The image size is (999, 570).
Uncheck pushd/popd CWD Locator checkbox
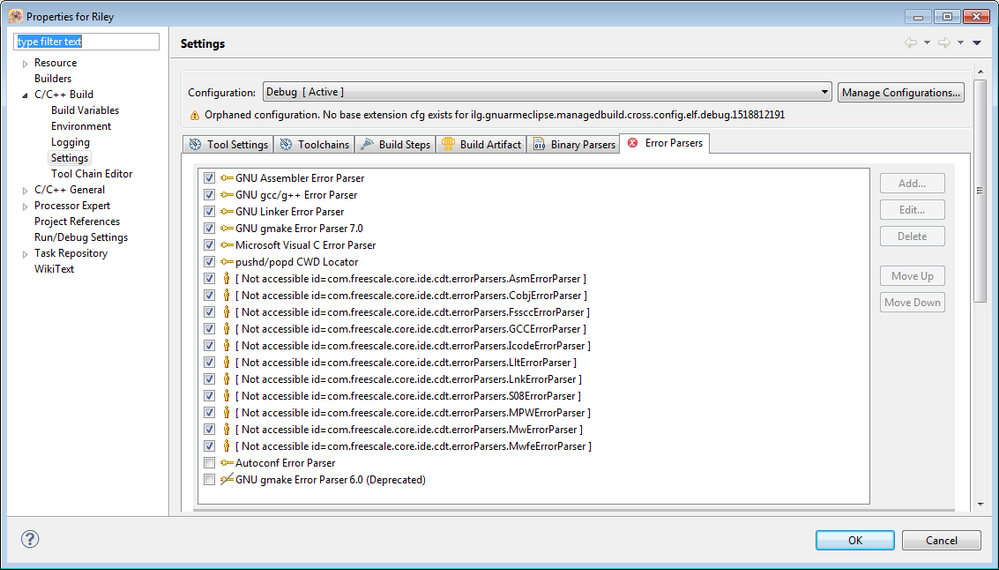(209, 262)
